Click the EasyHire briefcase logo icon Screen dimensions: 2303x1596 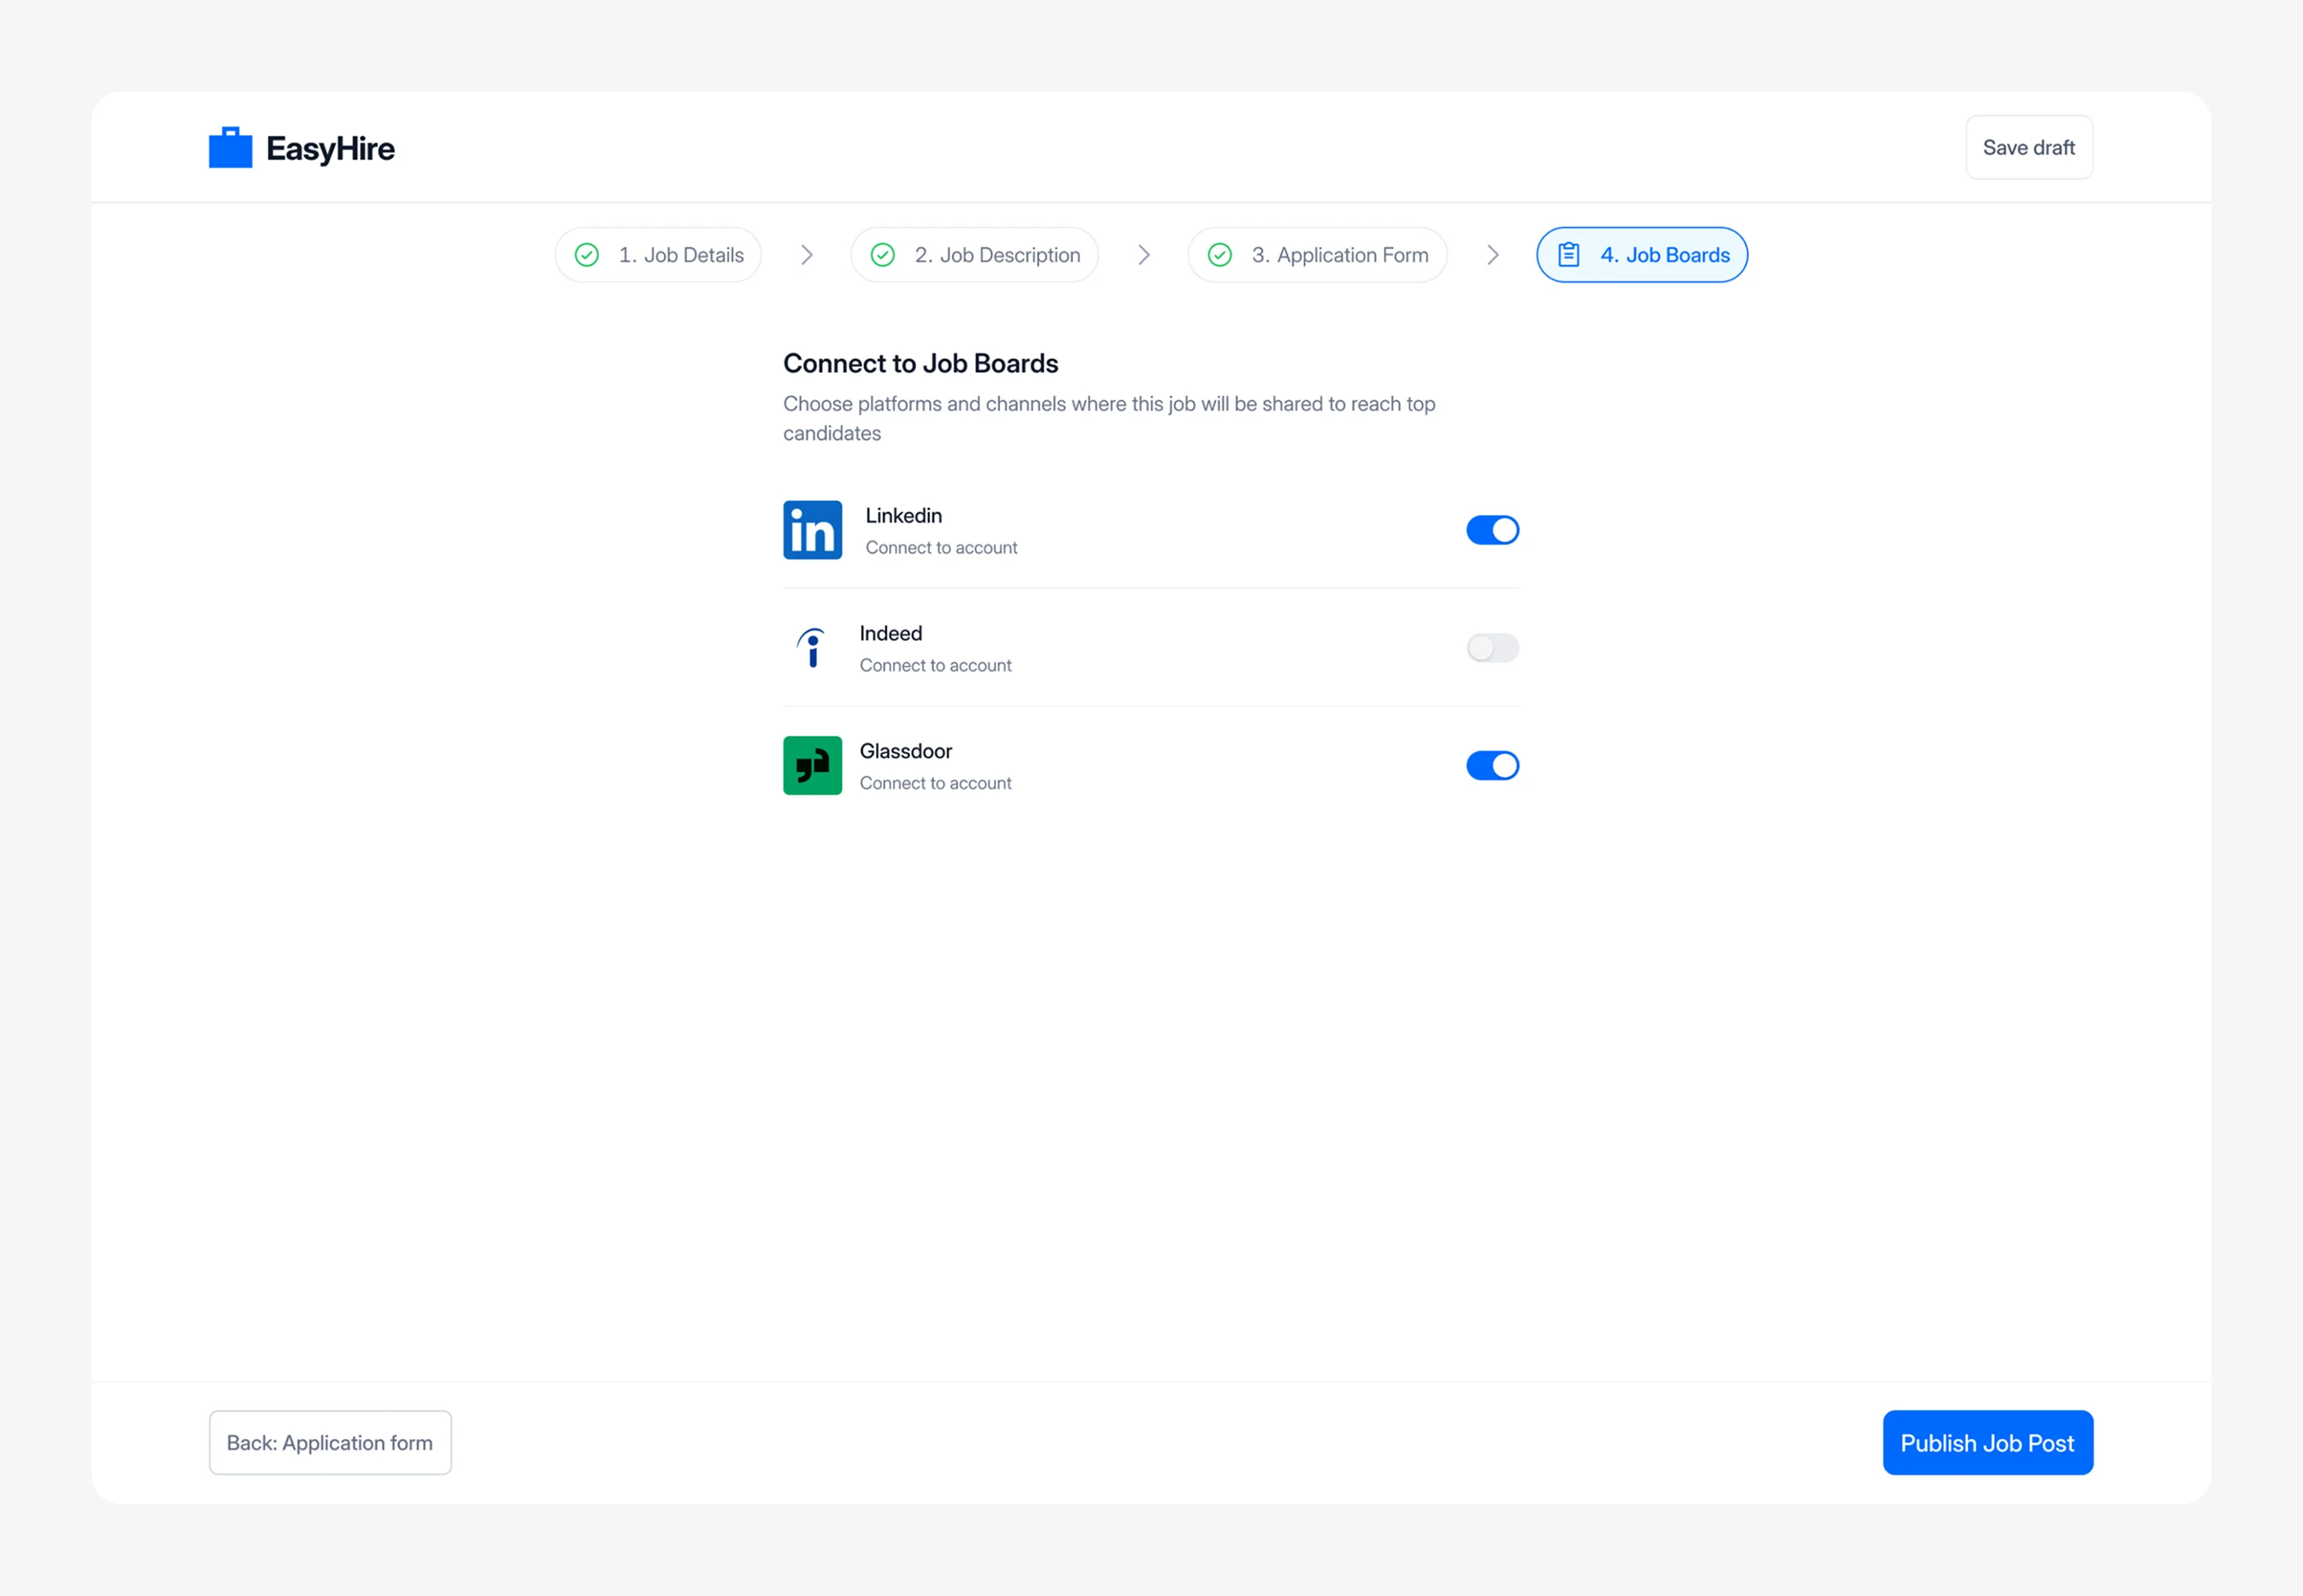tap(230, 147)
